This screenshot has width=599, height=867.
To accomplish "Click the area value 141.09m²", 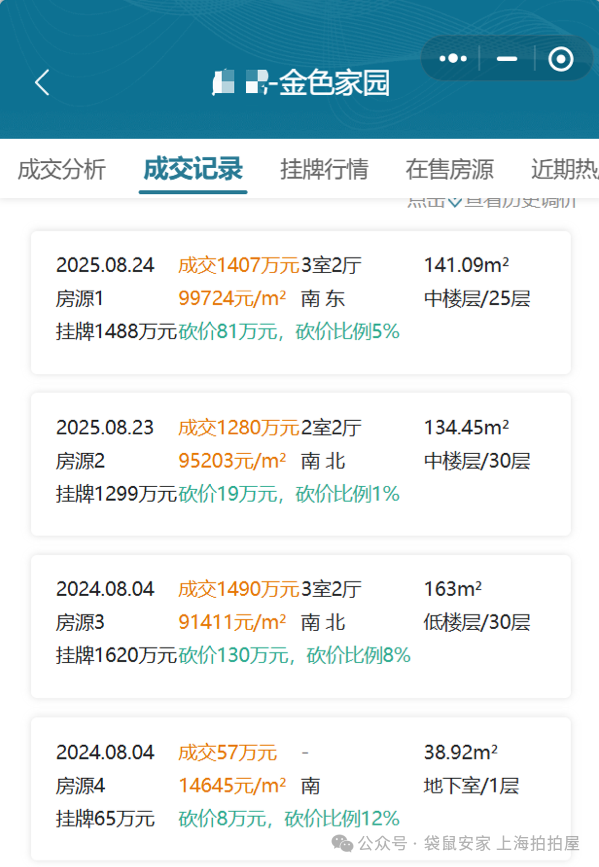I will (466, 265).
